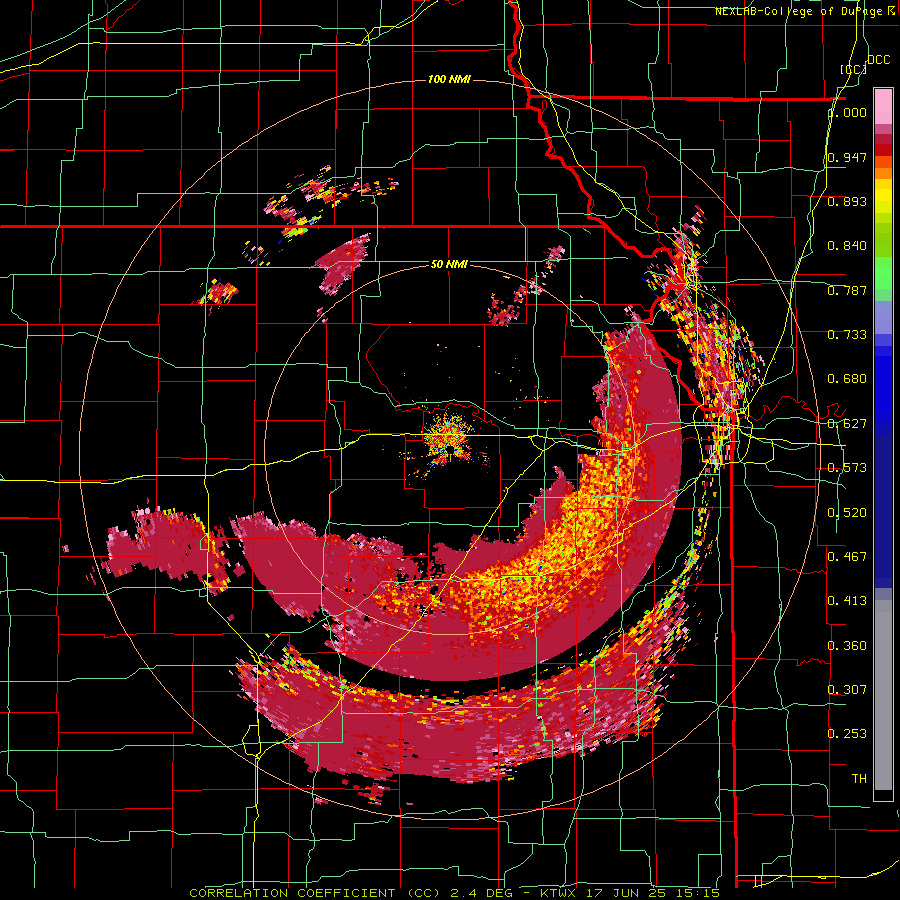Click the 0.253 scale value
900x900 pixels.
[x=847, y=734]
